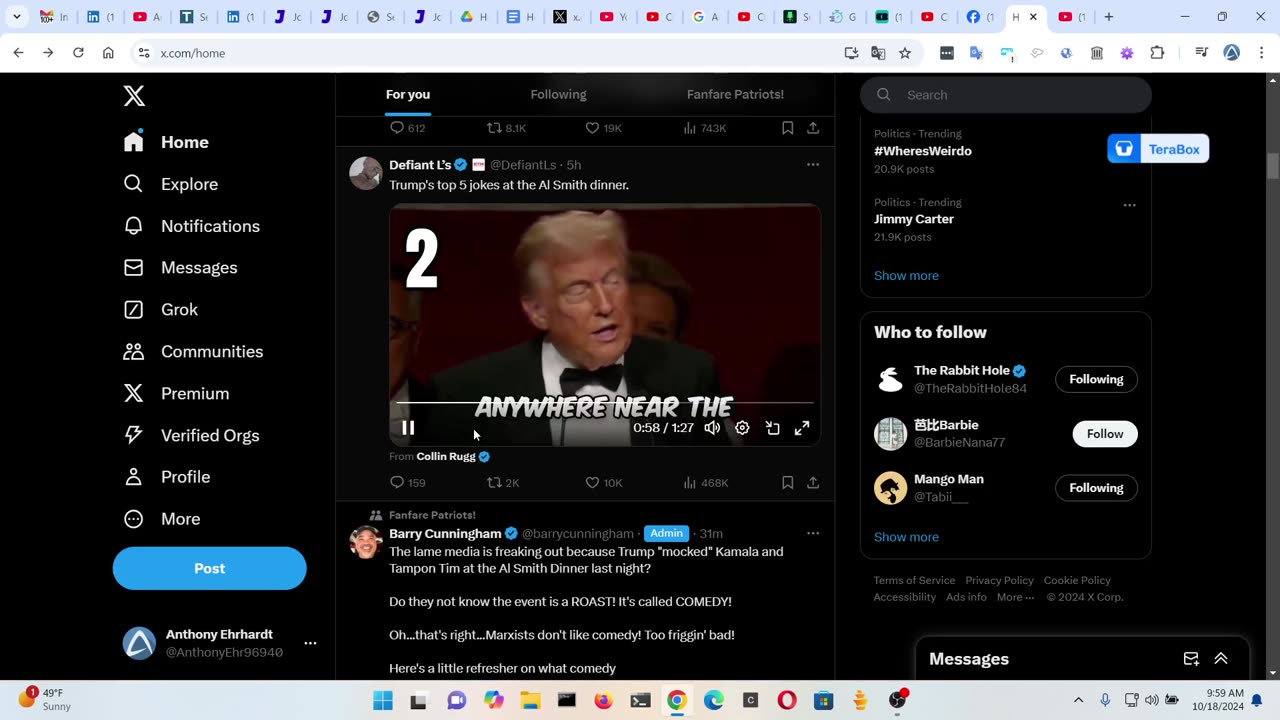Expand the footer More menu
The image size is (1280, 720).
pos(1016,597)
